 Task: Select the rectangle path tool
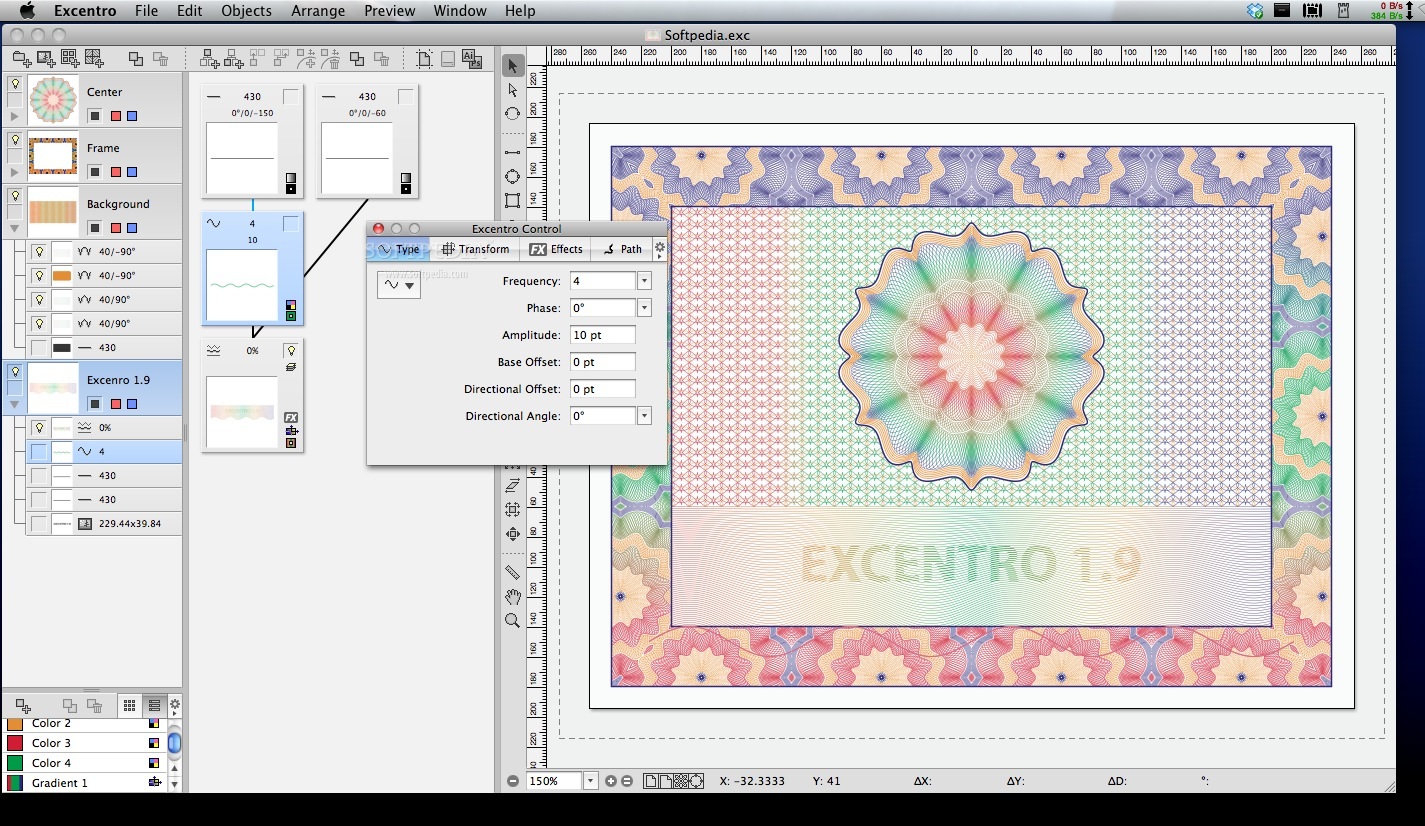pos(512,200)
